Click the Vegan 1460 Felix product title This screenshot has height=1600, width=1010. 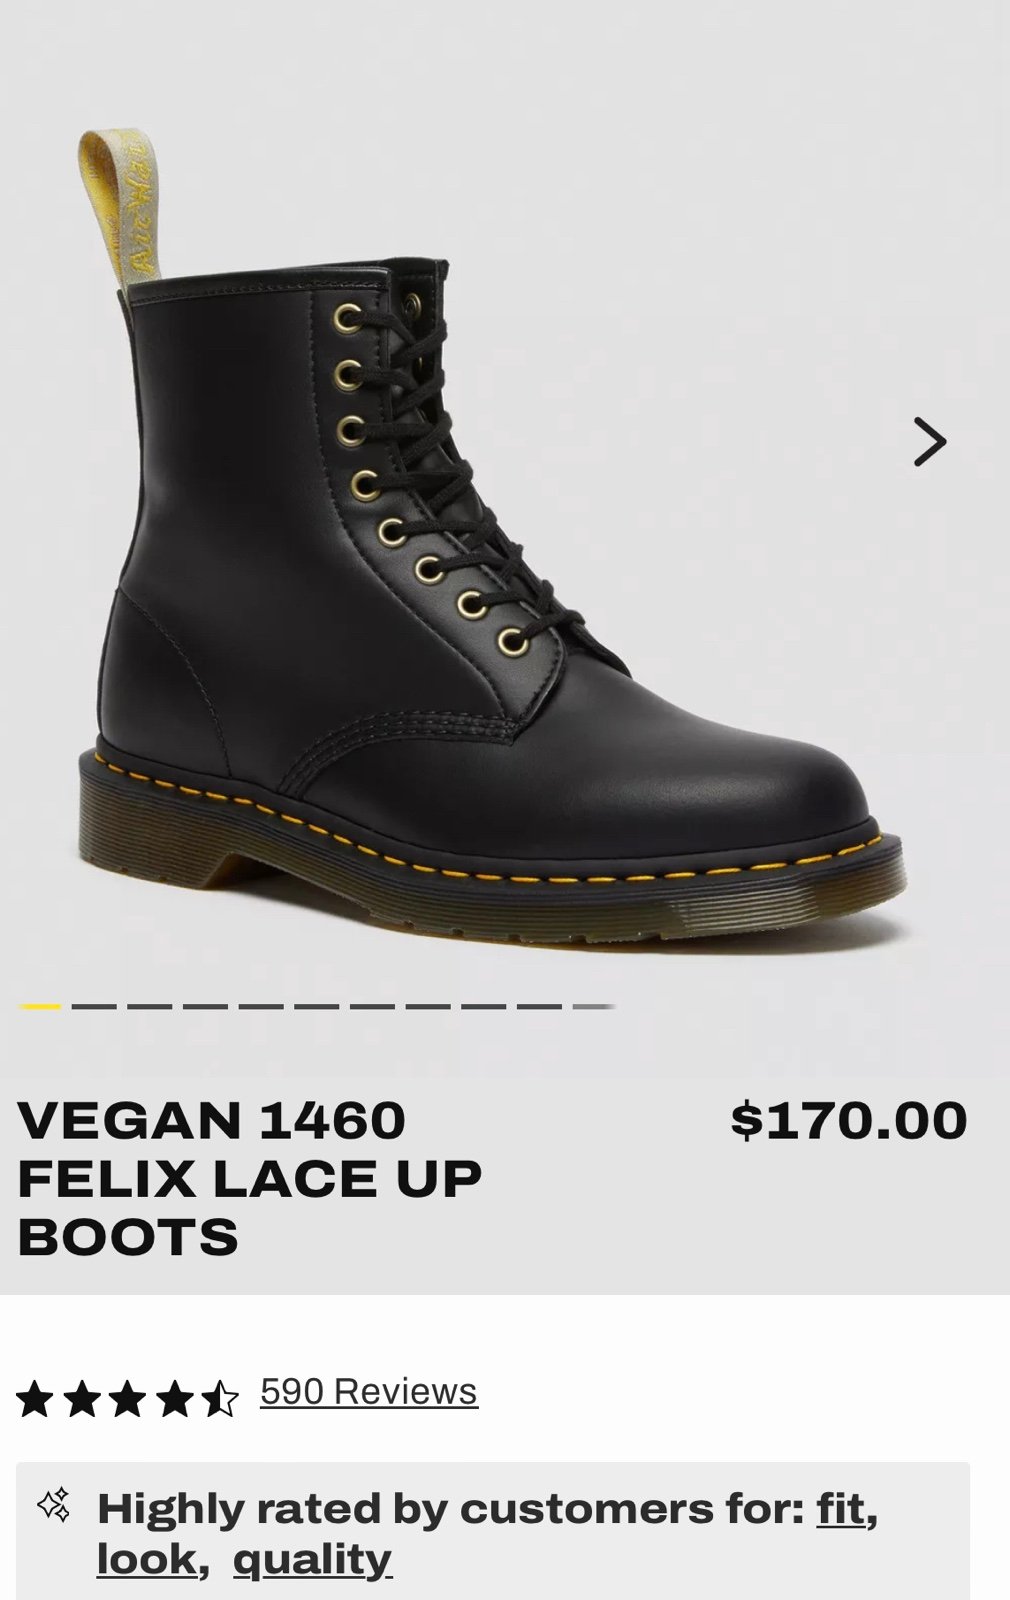(250, 1178)
